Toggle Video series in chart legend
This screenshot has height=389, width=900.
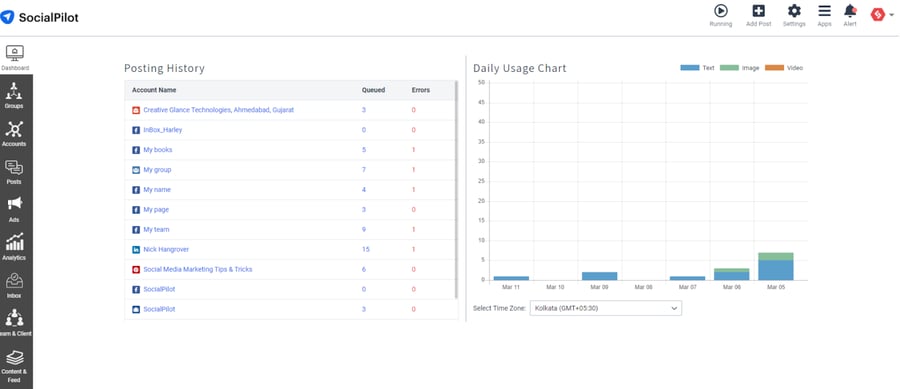[783, 68]
